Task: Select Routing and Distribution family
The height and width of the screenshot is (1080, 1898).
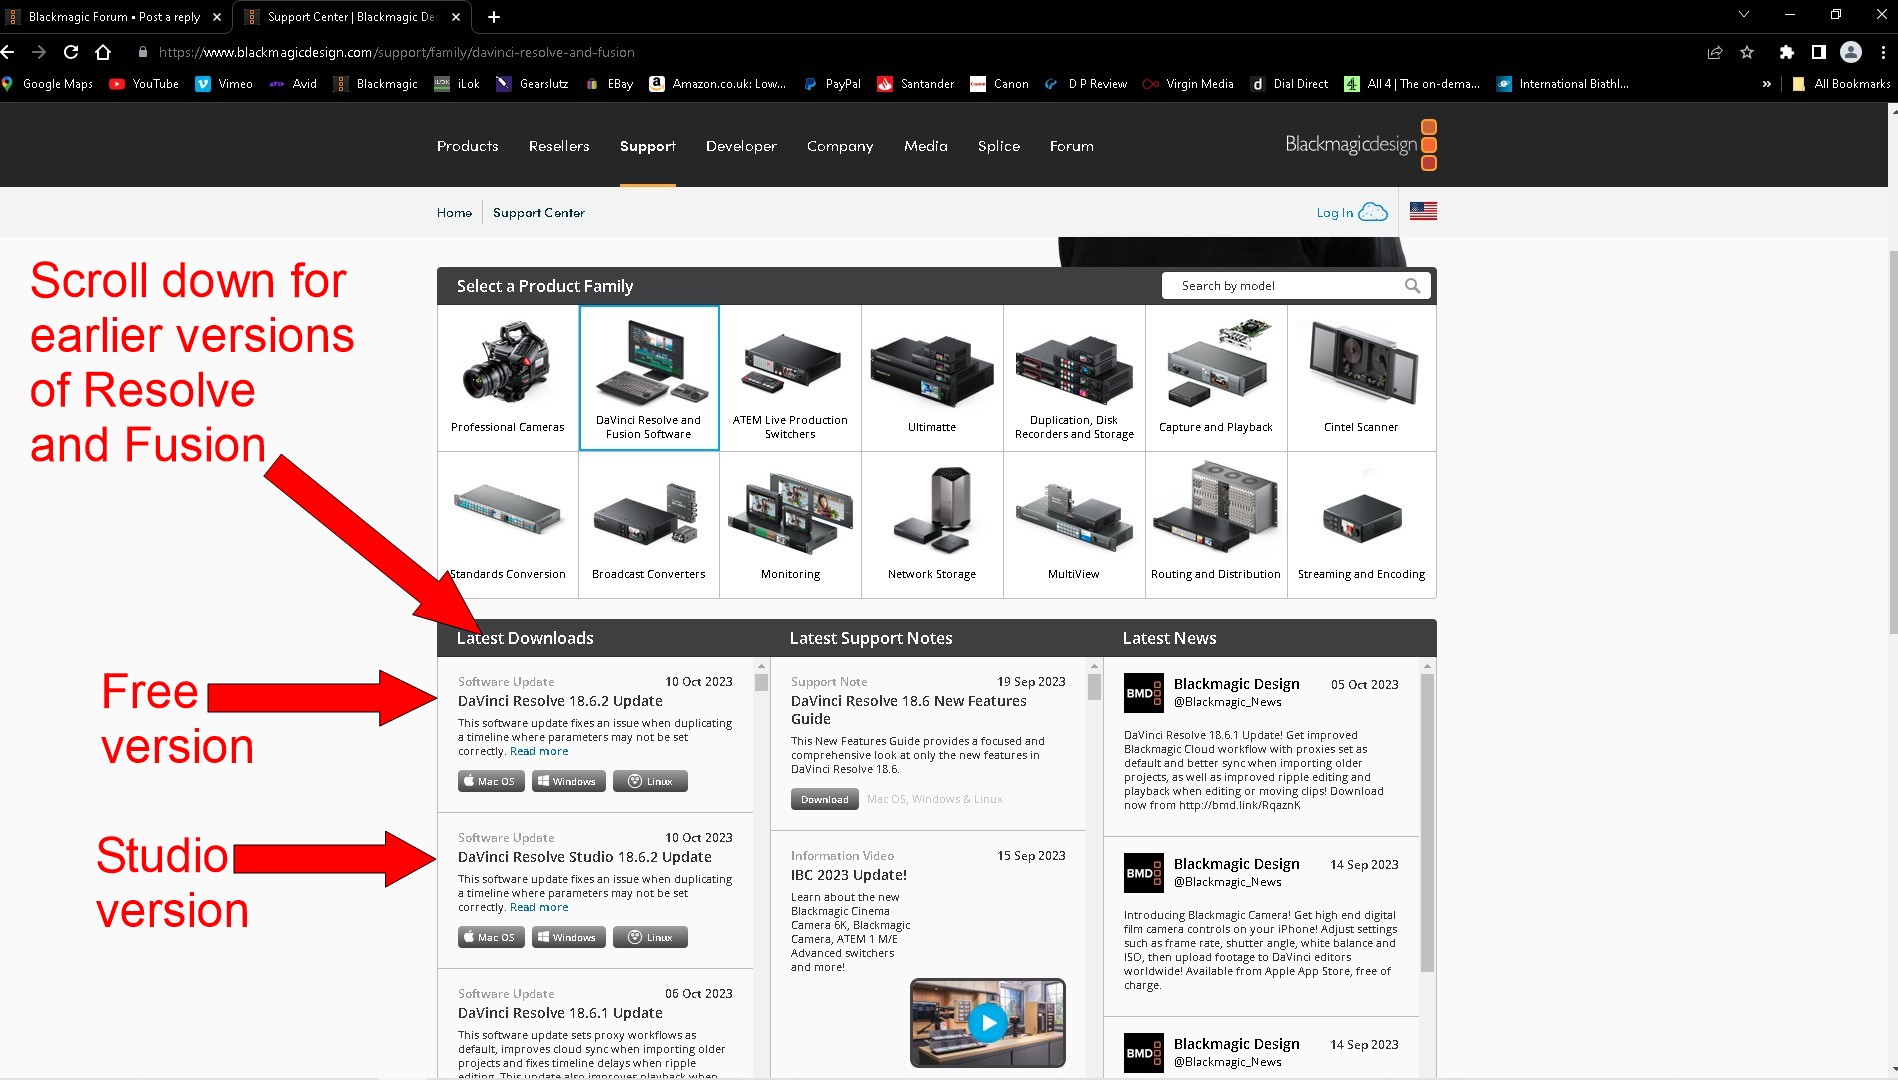Action: coord(1216,525)
